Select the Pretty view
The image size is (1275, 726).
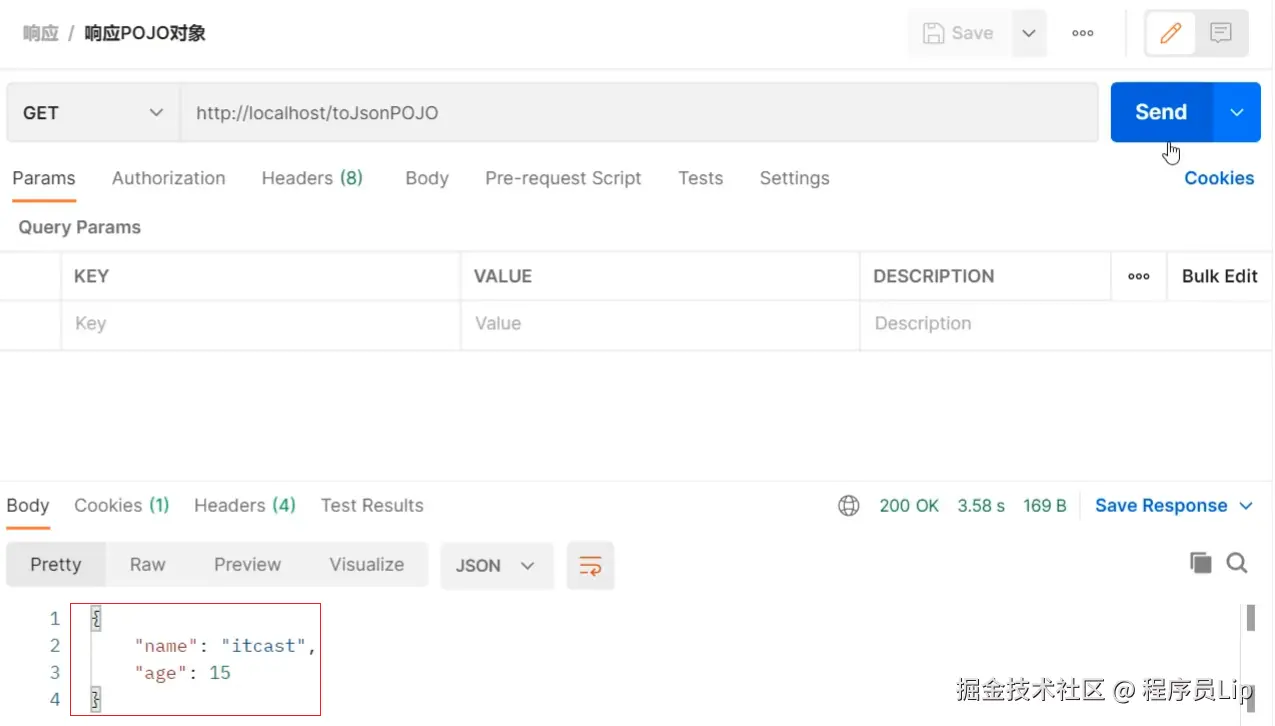(56, 565)
